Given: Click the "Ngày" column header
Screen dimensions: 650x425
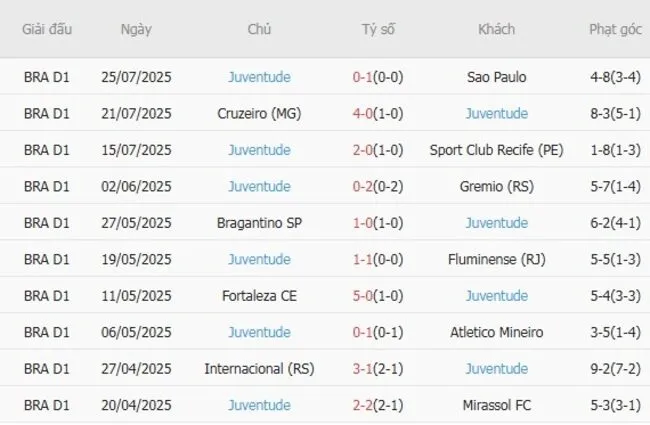Looking at the screenshot, I should click(136, 29).
